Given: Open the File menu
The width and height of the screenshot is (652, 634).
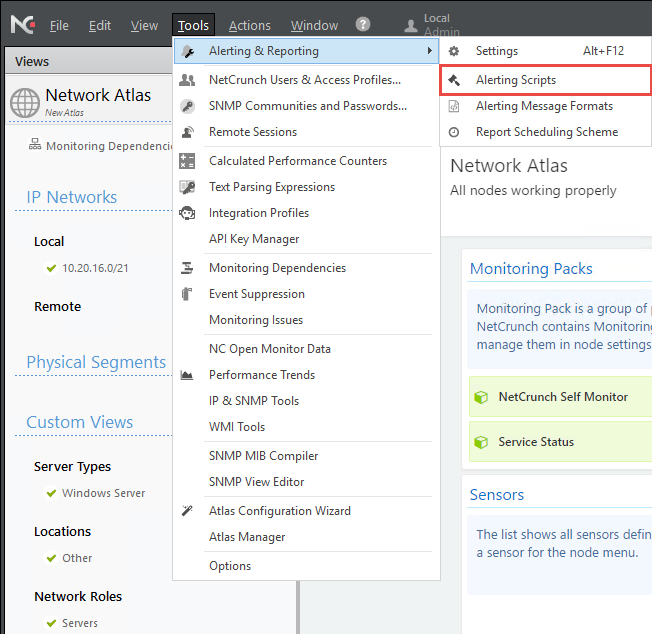Looking at the screenshot, I should point(59,25).
